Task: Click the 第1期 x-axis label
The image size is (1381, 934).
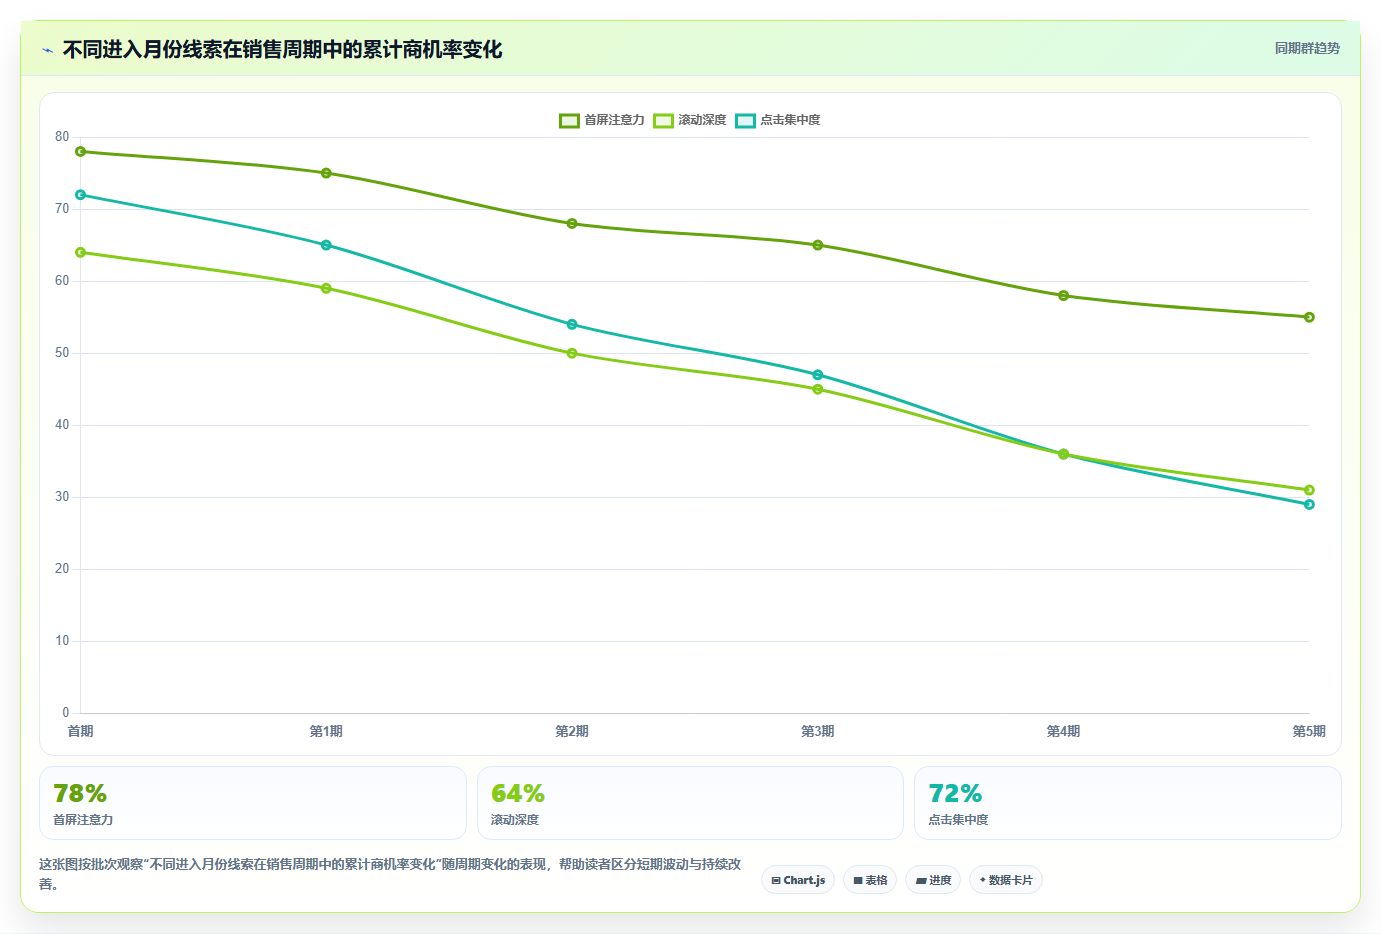Action: pos(326,732)
